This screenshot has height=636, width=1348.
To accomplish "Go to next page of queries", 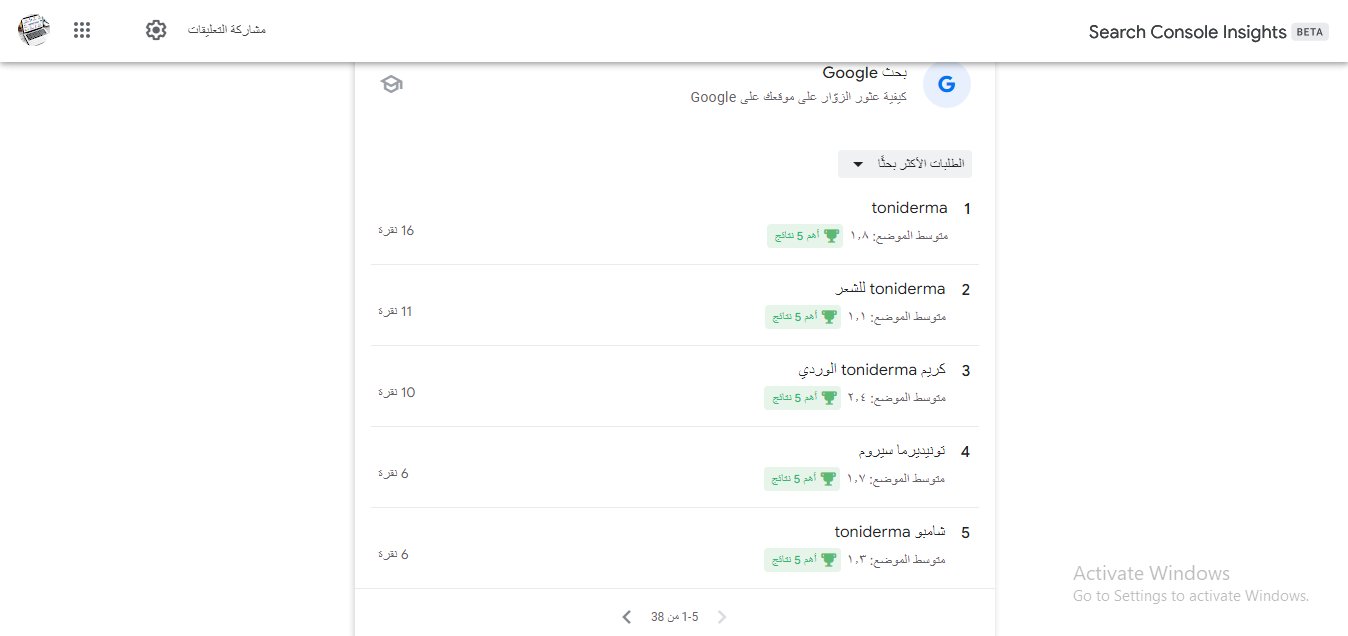I will point(627,617).
